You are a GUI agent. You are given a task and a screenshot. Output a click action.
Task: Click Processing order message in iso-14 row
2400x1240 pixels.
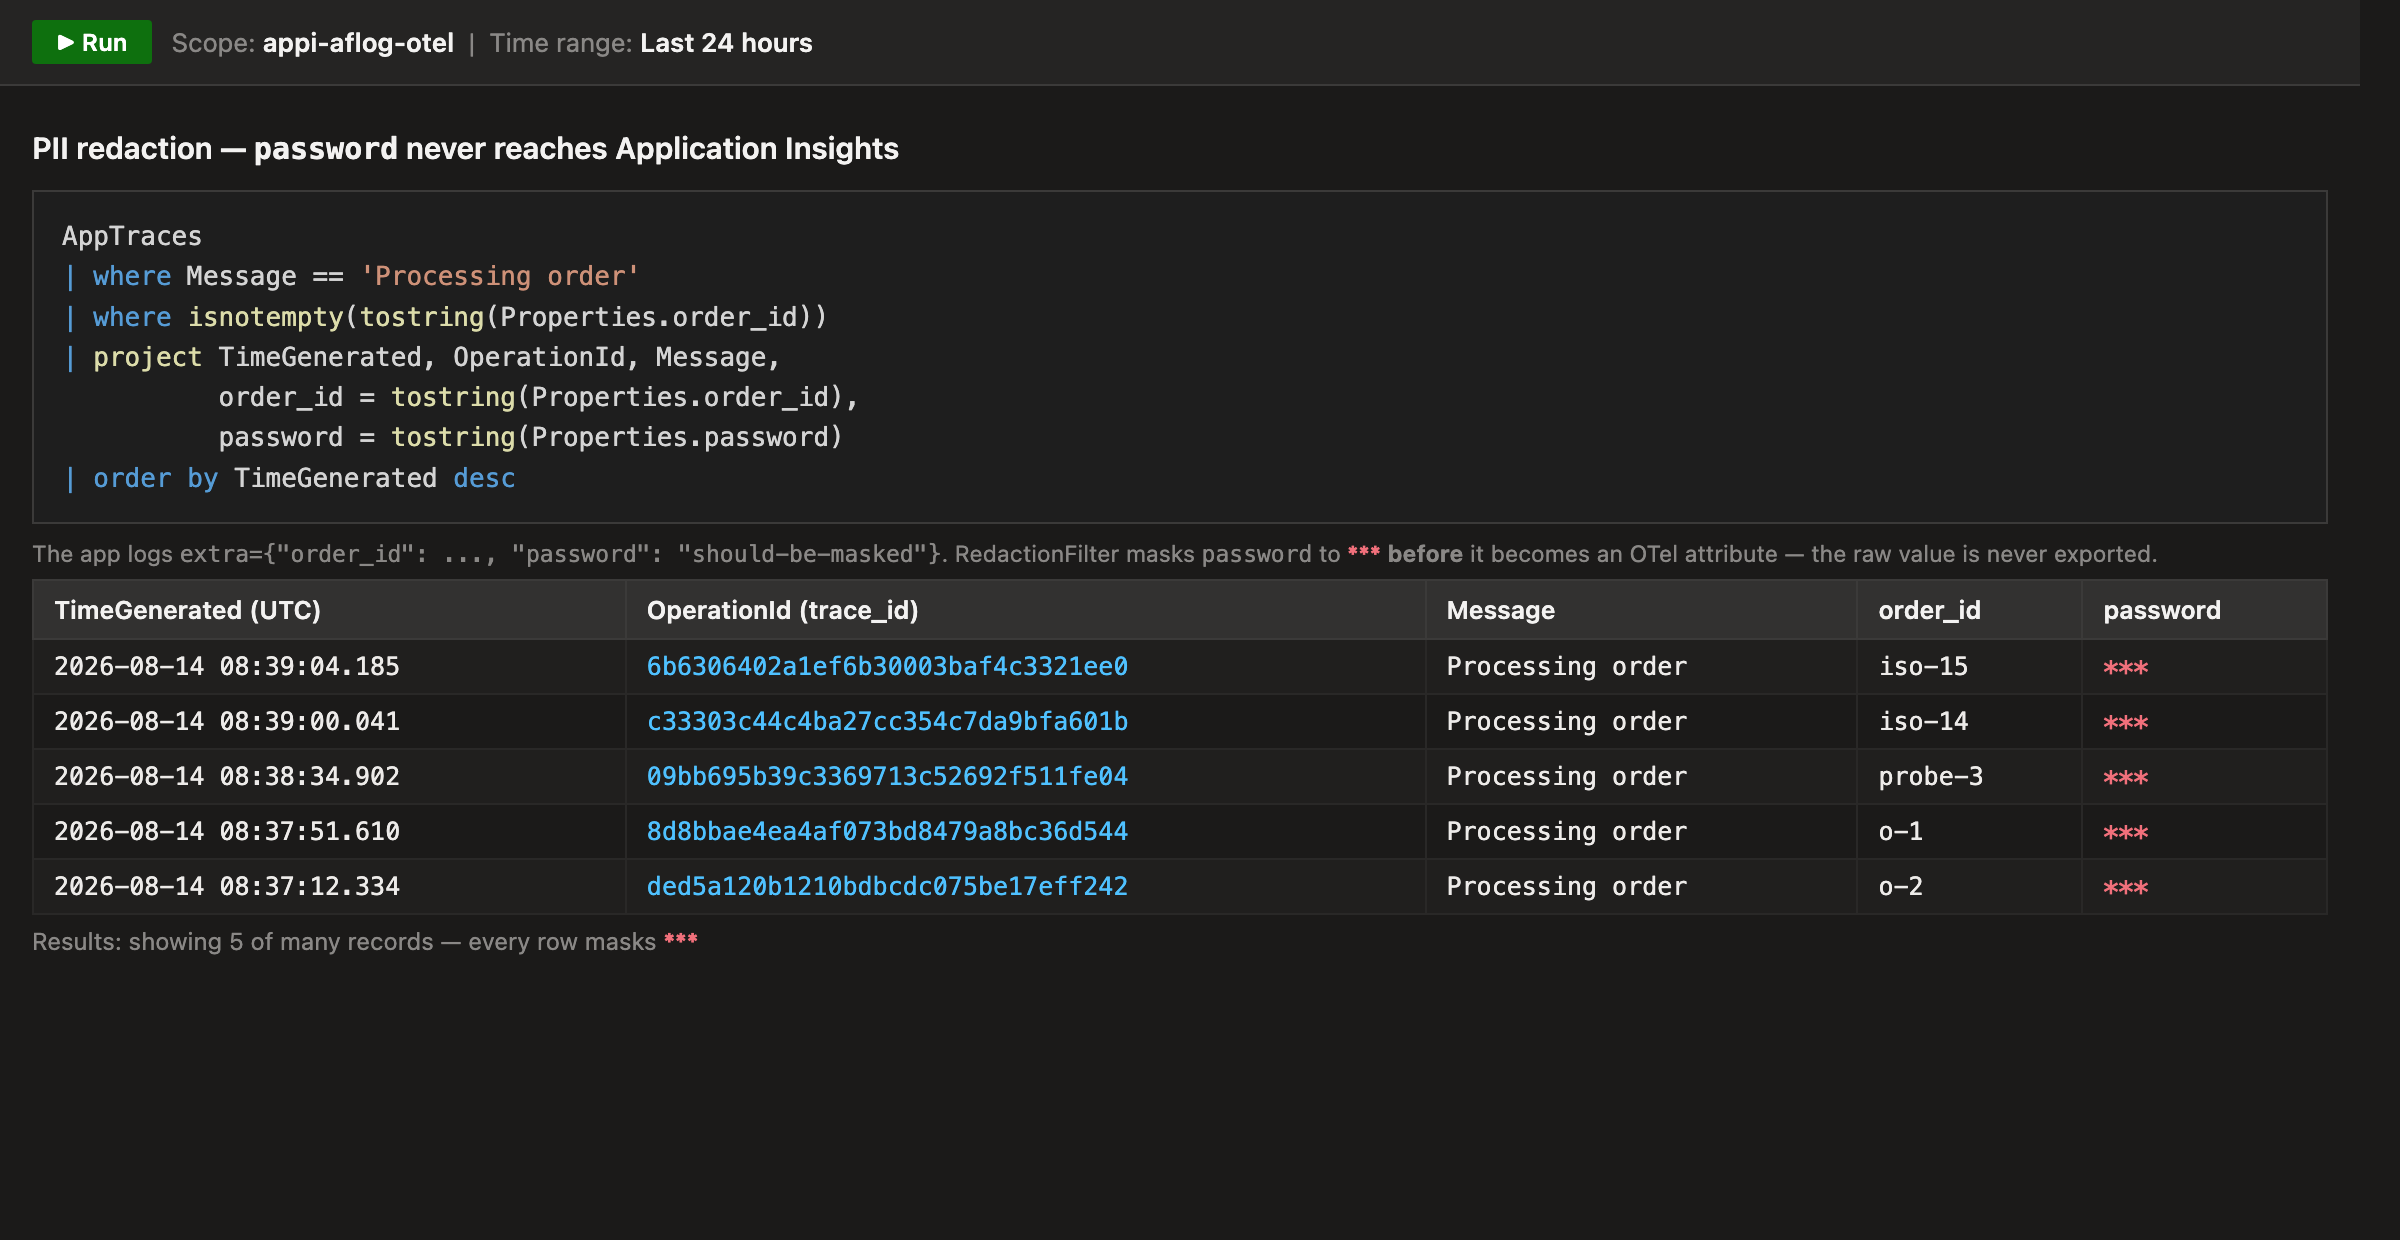[x=1566, y=721]
